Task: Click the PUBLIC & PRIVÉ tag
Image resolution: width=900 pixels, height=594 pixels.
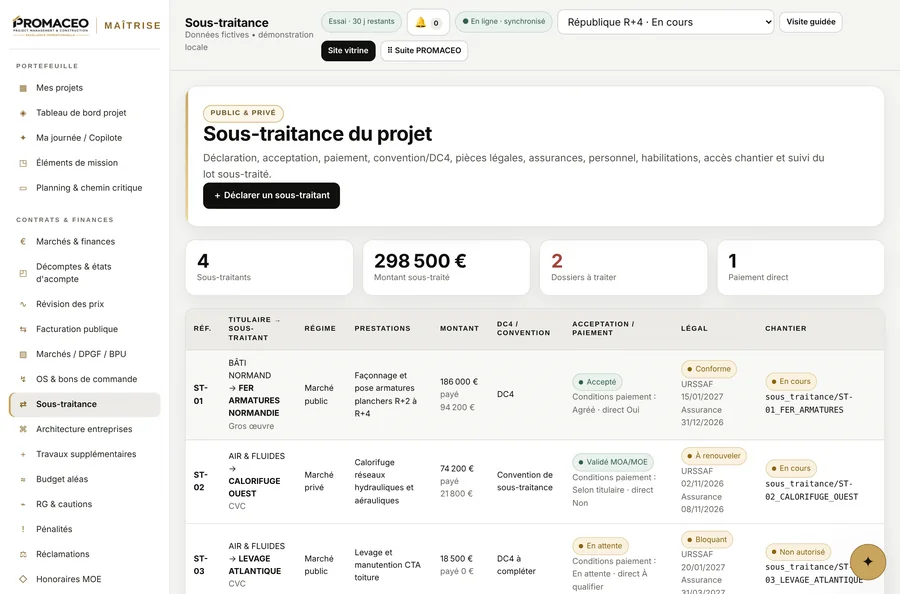Action: 243,113
